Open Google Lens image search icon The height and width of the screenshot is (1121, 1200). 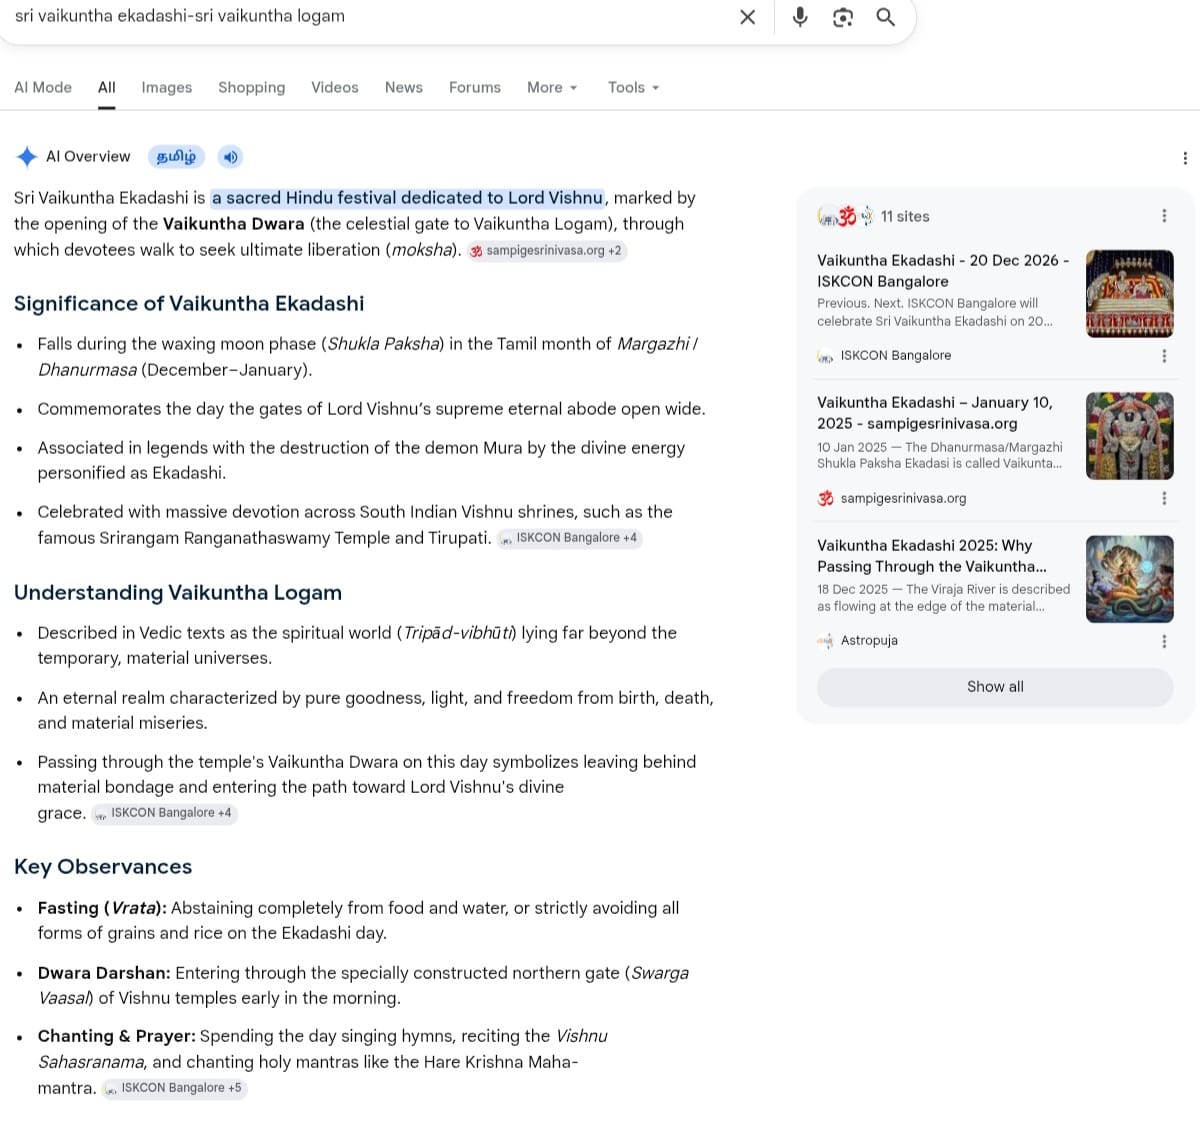click(x=843, y=17)
